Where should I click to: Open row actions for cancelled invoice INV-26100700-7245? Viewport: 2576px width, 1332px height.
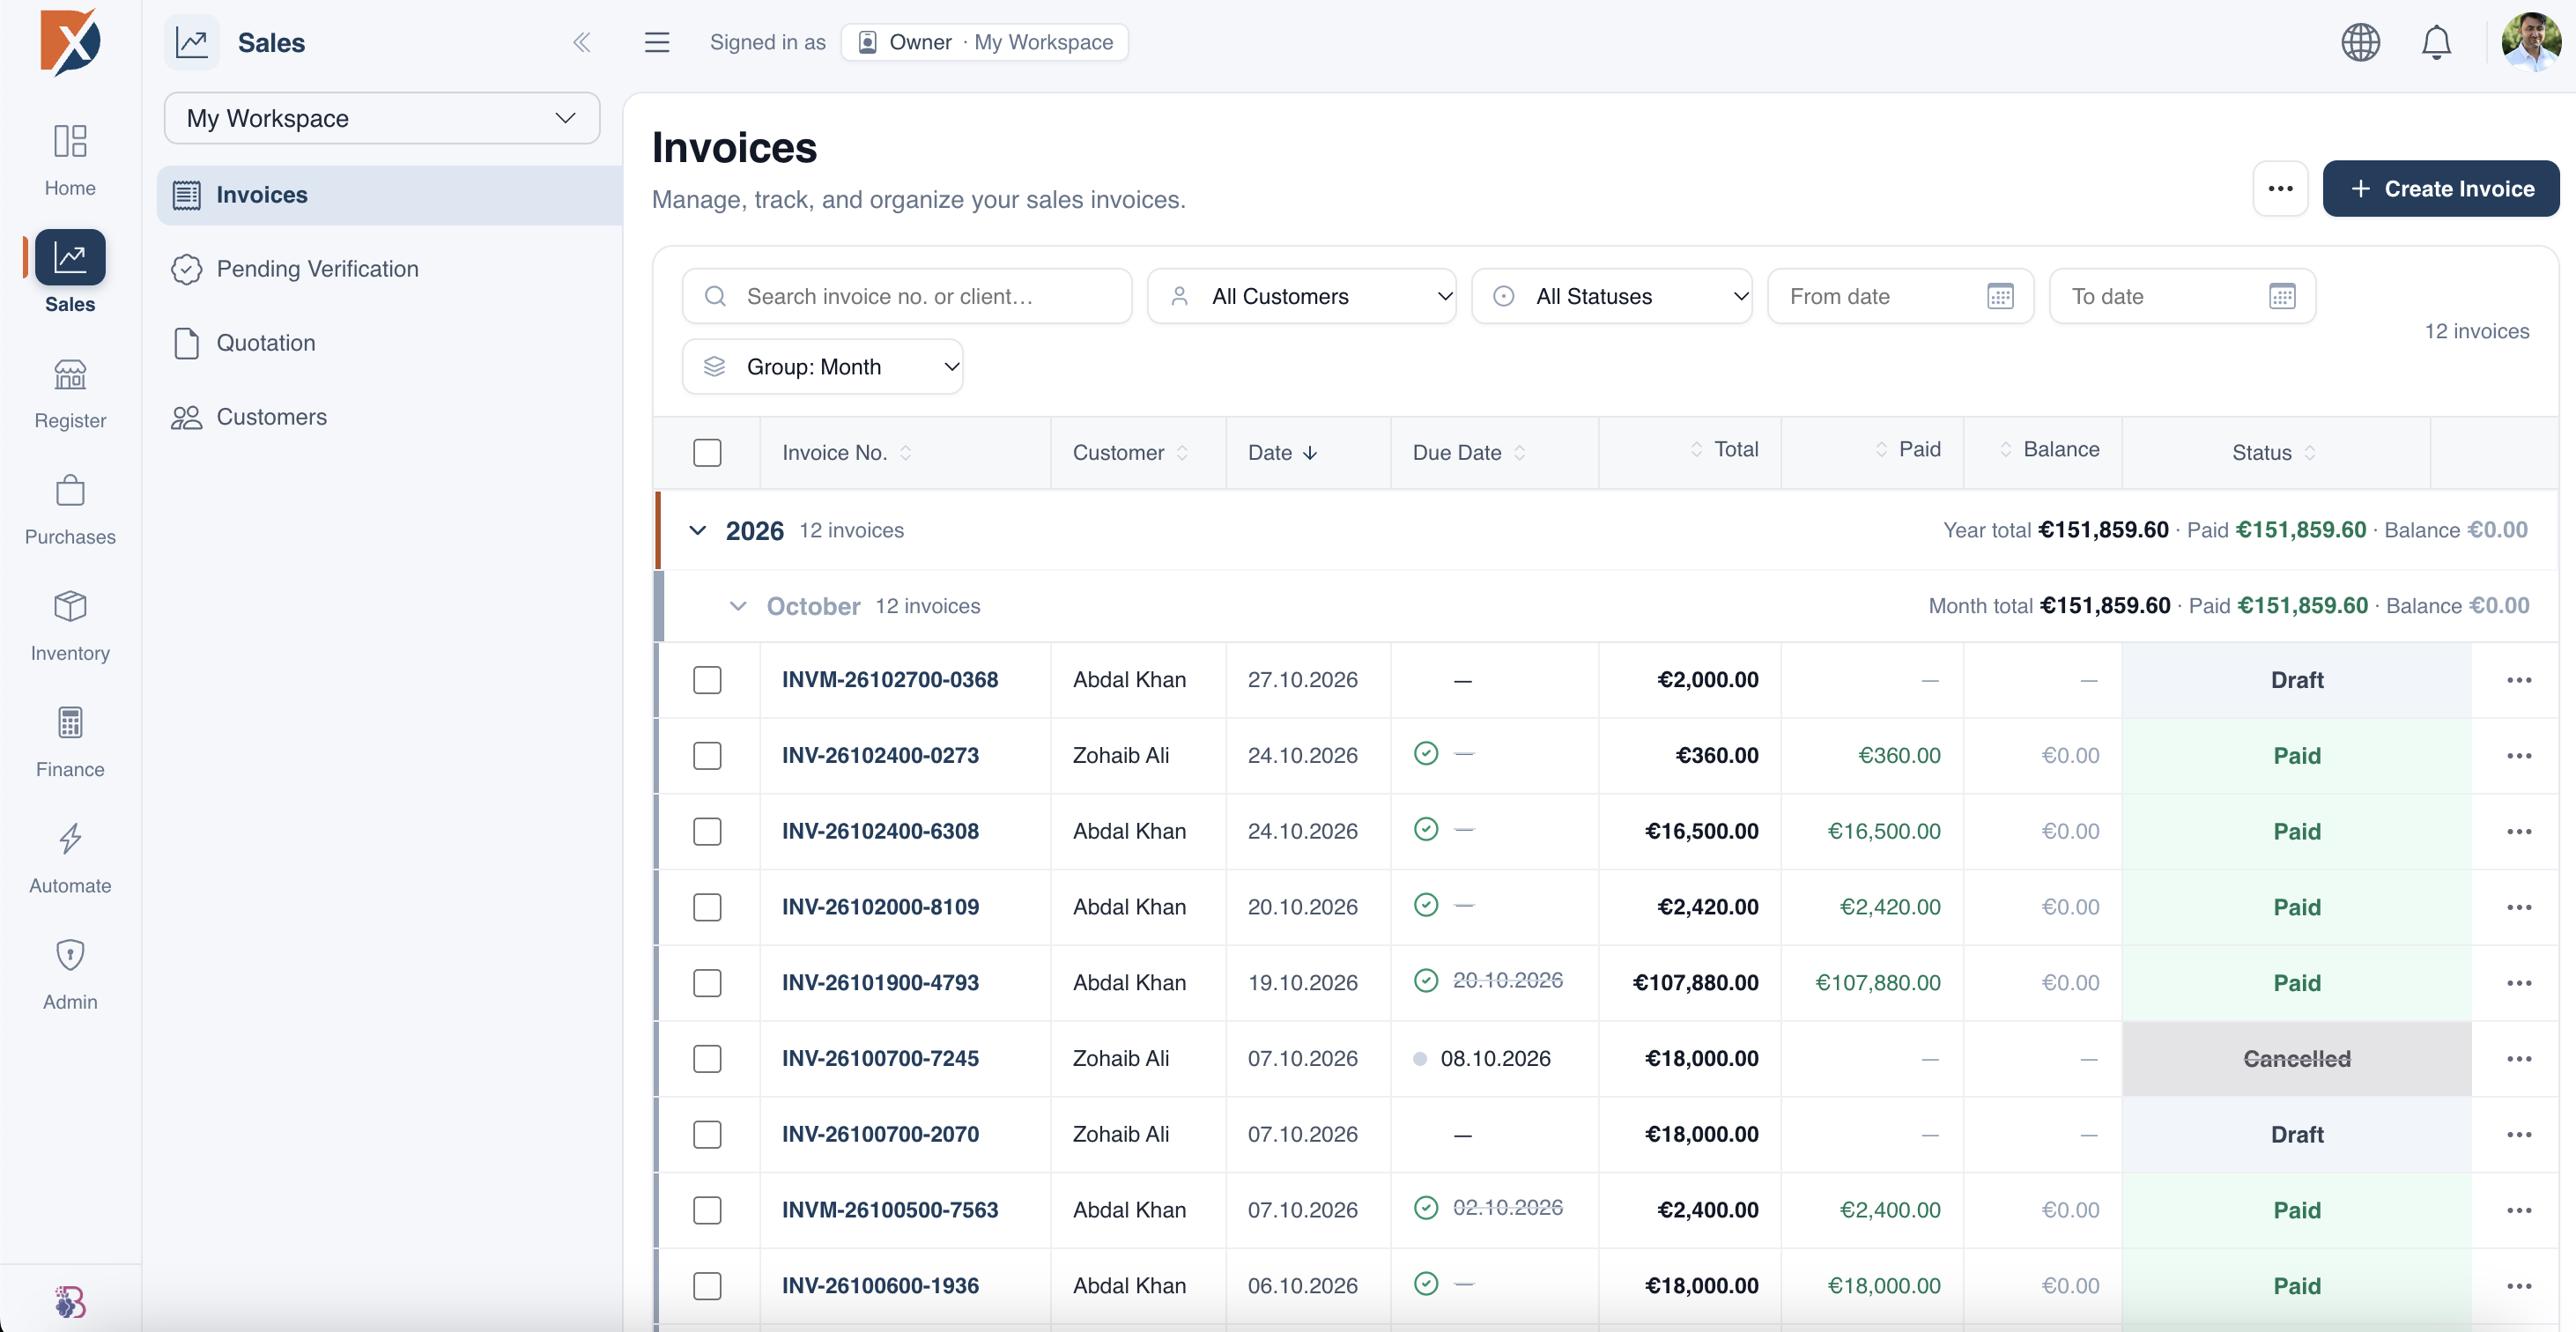[2519, 1059]
